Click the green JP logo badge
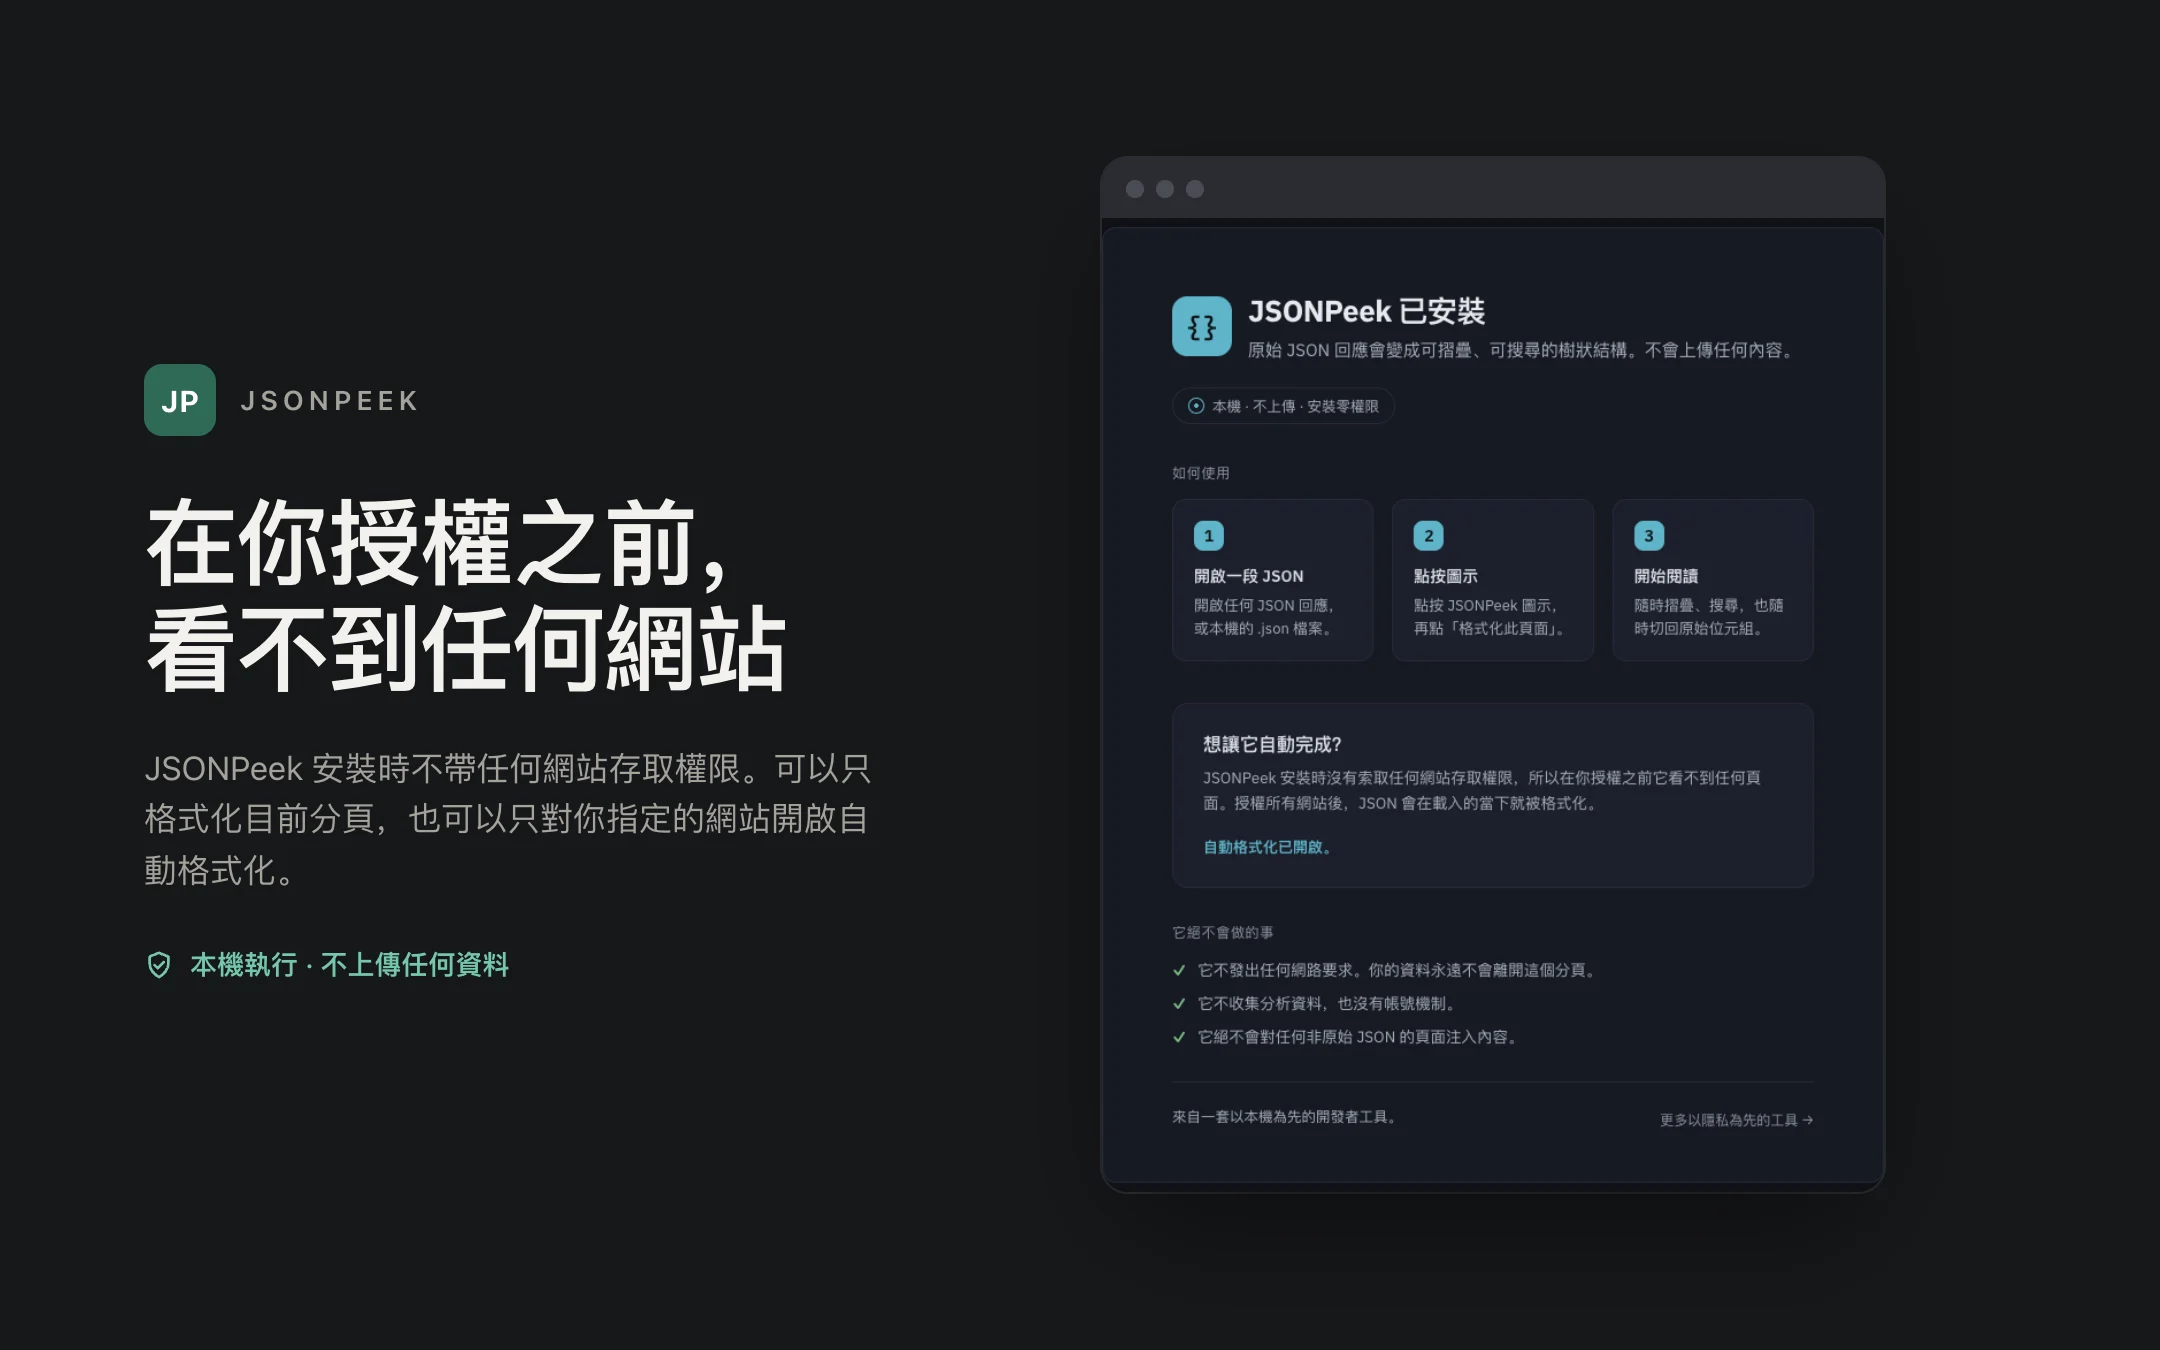 tap(180, 400)
